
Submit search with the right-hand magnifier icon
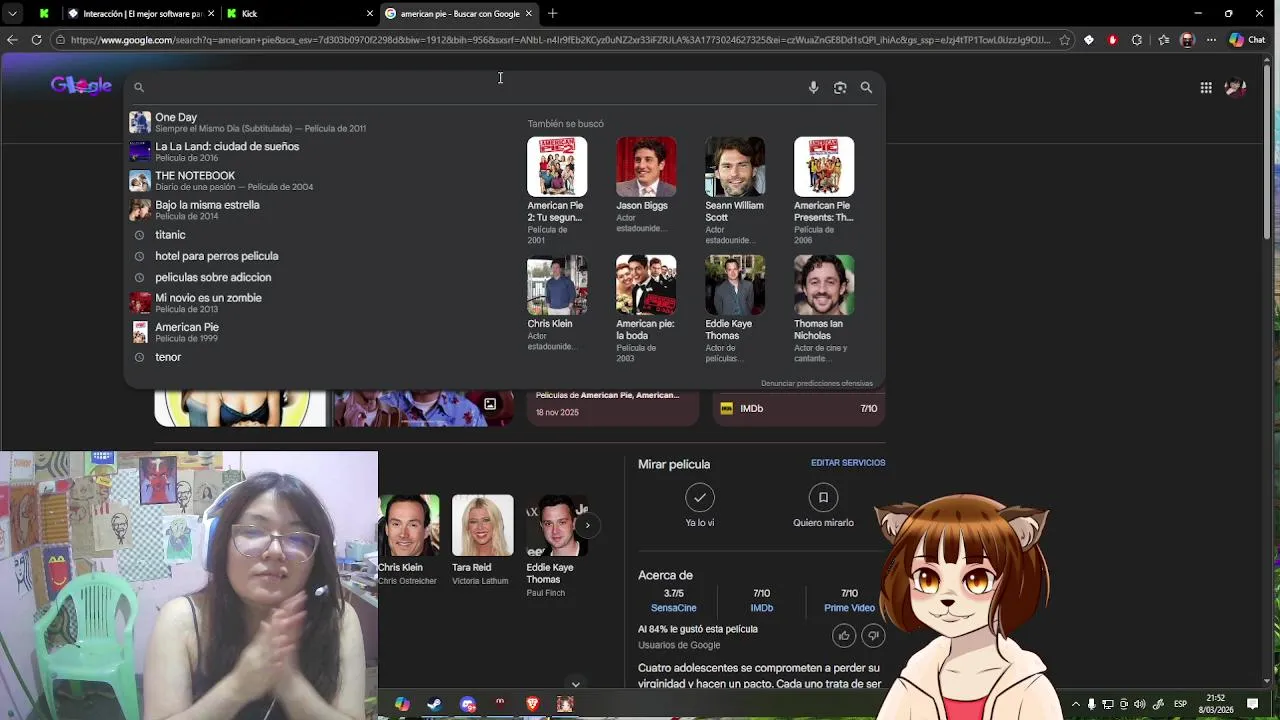[x=866, y=88]
